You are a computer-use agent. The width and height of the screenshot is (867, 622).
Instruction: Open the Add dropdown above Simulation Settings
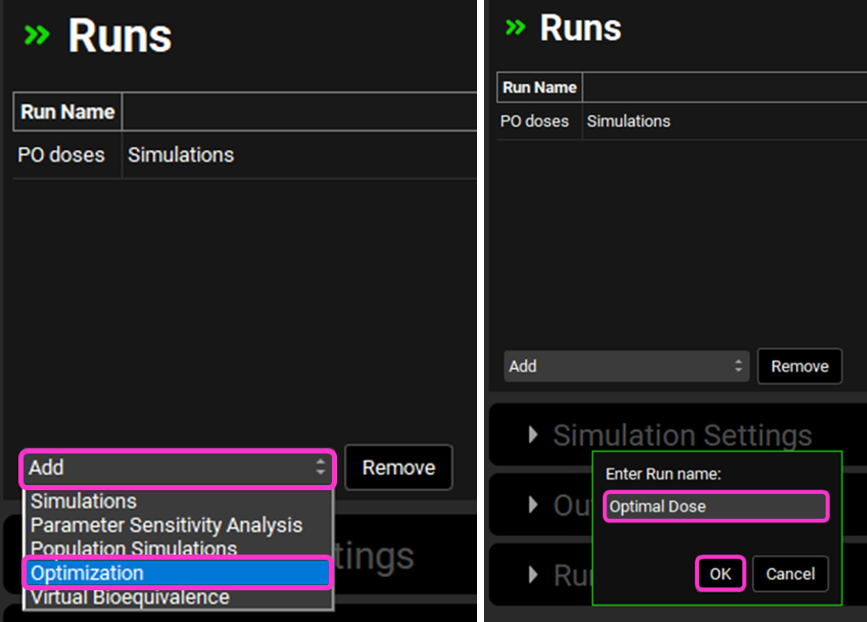627,366
